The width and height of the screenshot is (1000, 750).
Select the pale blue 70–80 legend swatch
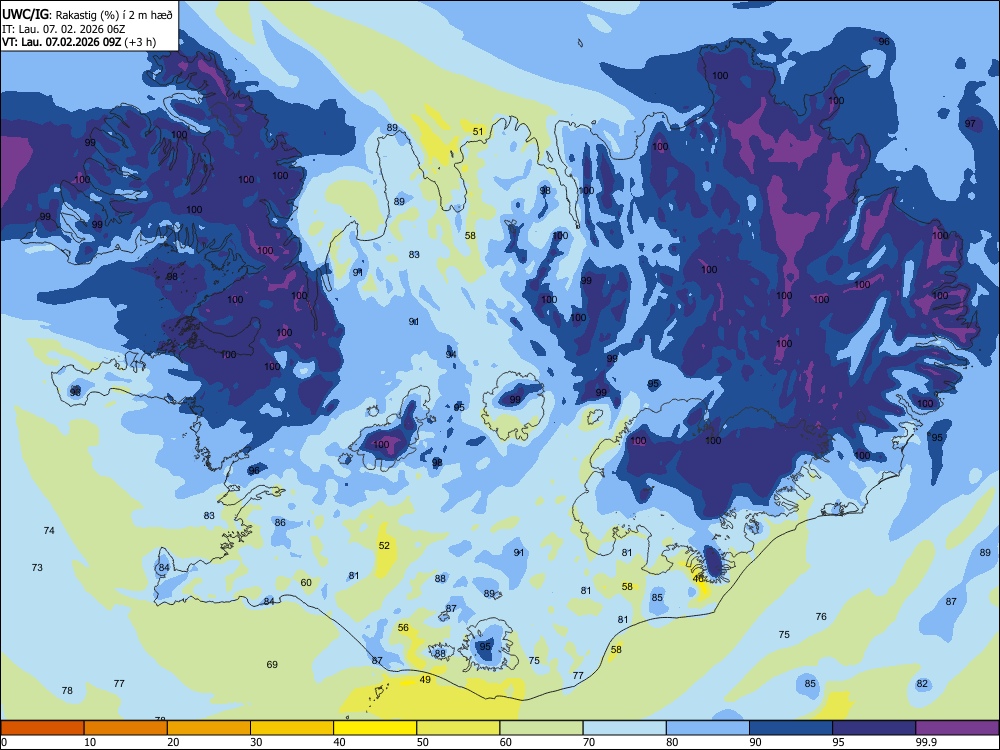pyautogui.click(x=624, y=728)
